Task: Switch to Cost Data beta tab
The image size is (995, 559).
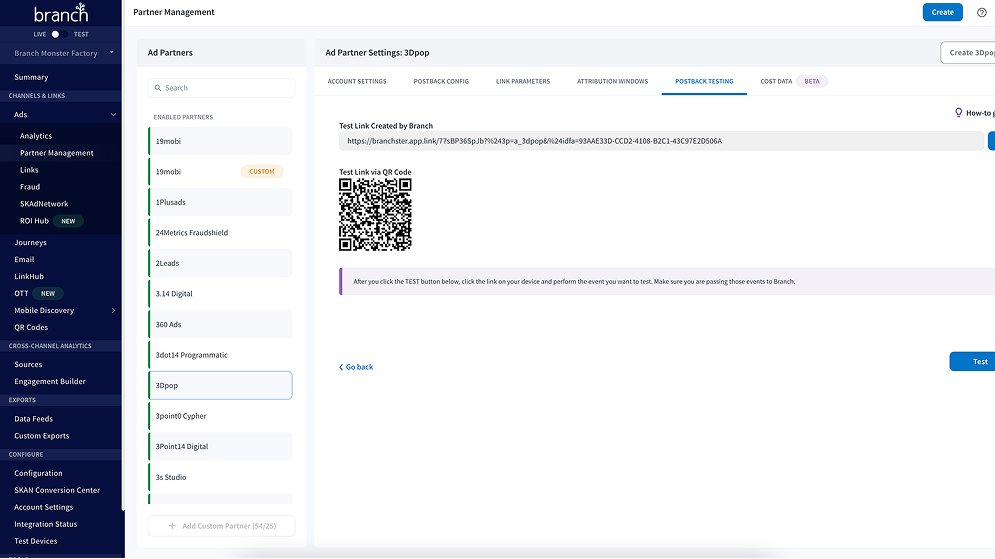Action: click(x=794, y=81)
